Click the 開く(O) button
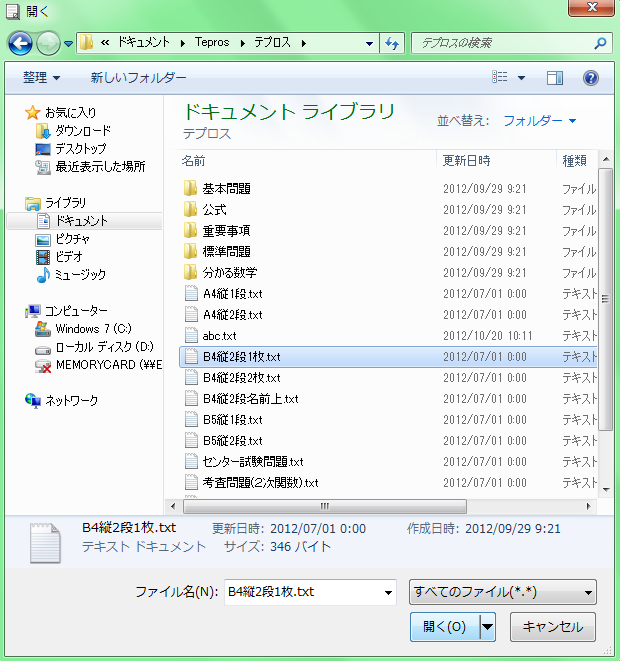Viewport: 620px width, 661px height. [445, 627]
